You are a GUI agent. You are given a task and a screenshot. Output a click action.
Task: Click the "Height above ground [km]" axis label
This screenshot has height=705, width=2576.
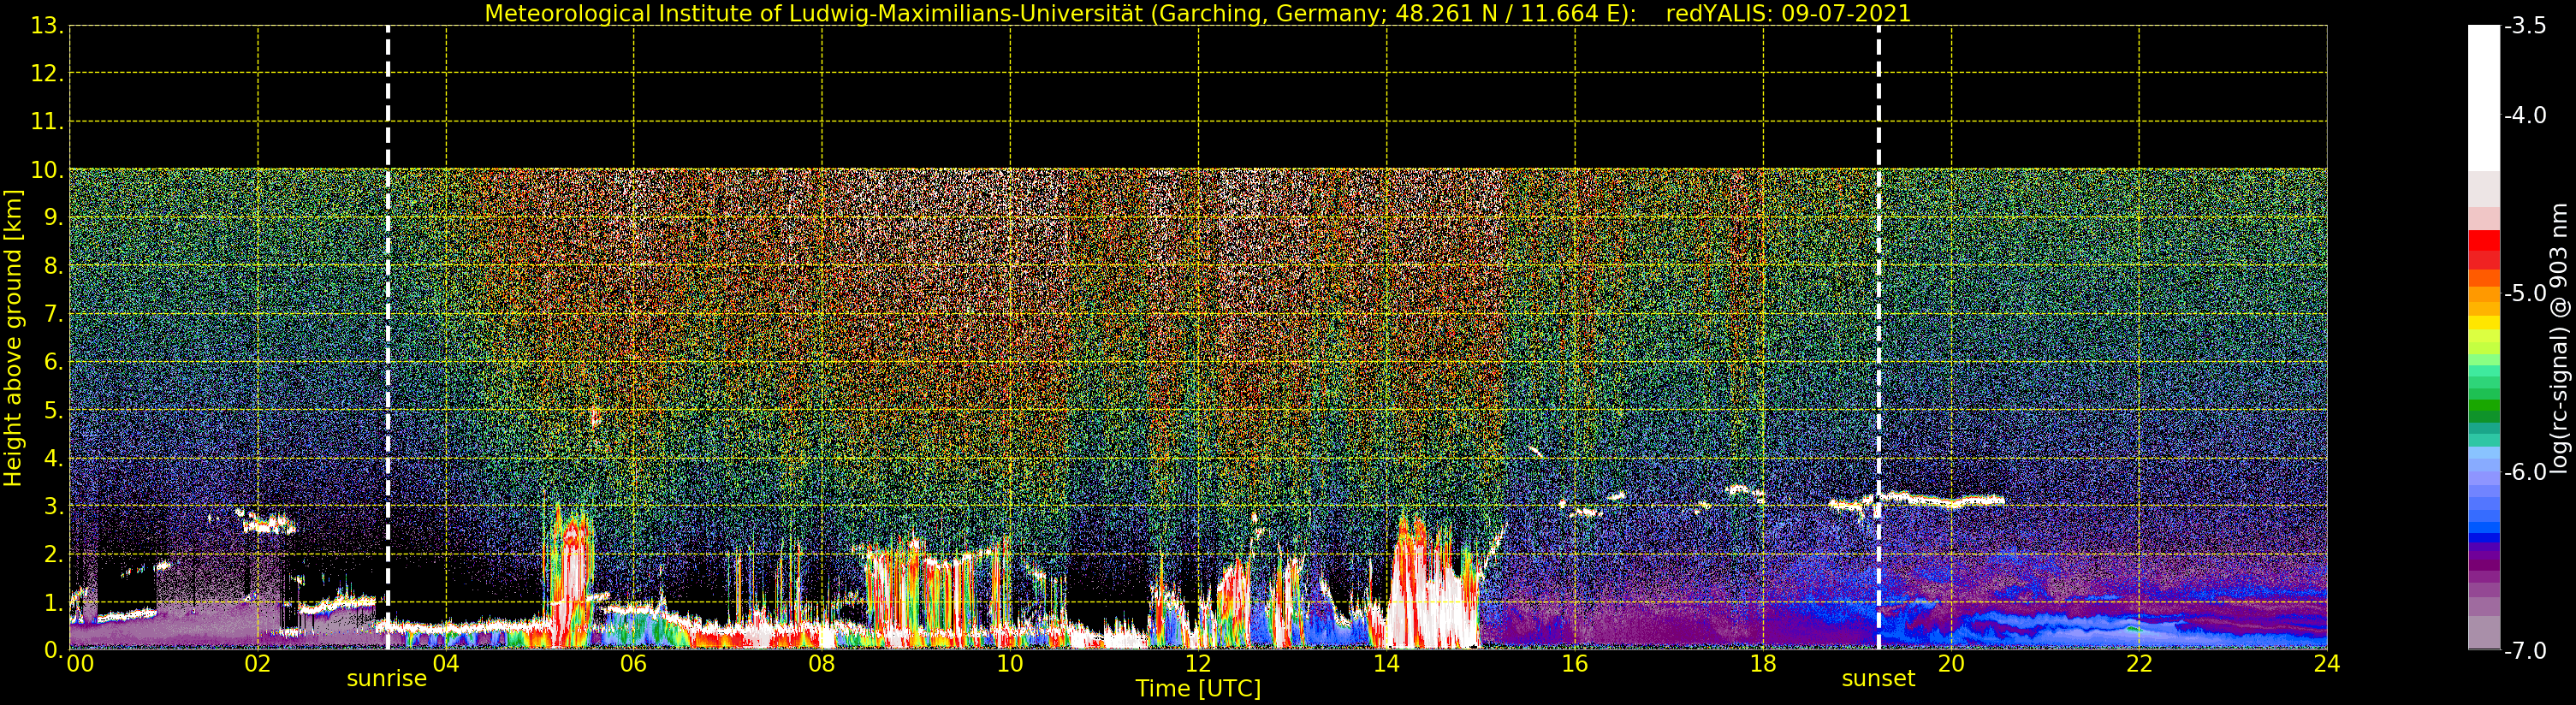tap(13, 338)
